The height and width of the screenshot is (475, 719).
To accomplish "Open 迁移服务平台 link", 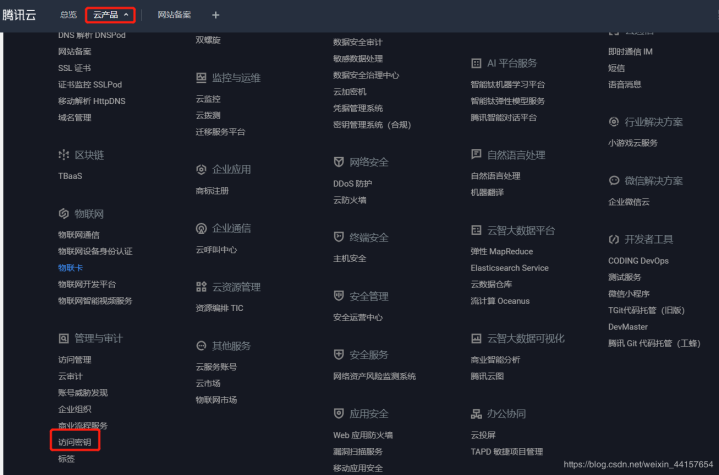I will [221, 132].
